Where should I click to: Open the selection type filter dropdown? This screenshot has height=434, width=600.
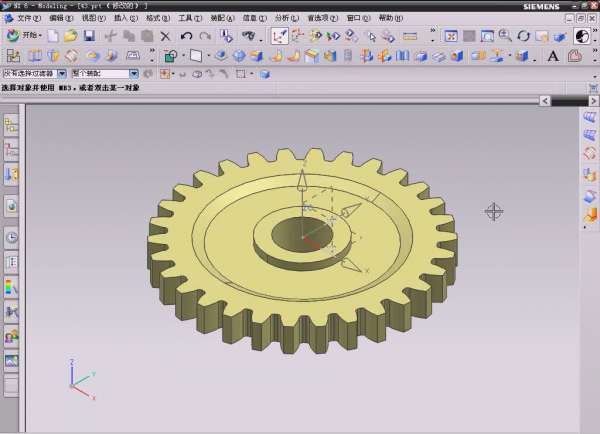[62, 73]
